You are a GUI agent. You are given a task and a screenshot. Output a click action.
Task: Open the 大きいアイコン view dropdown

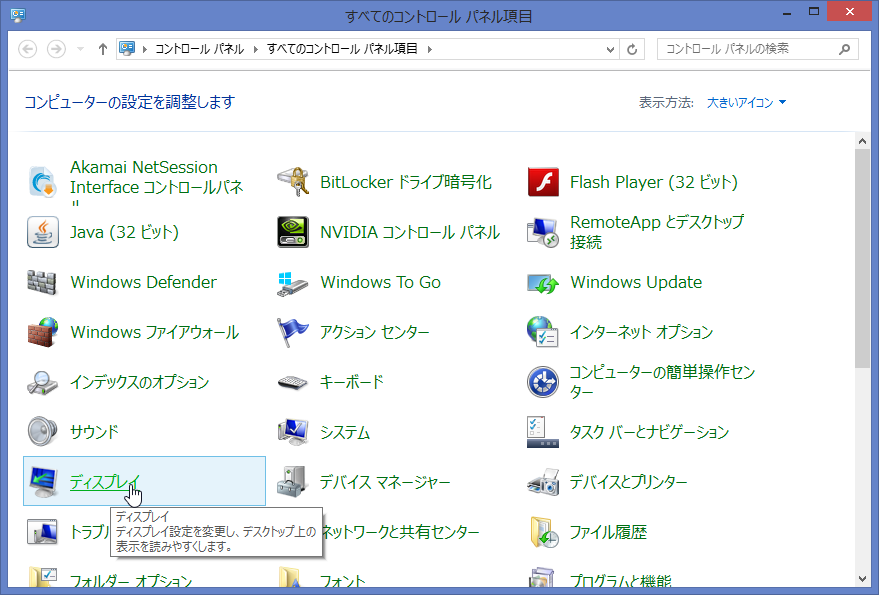click(747, 103)
